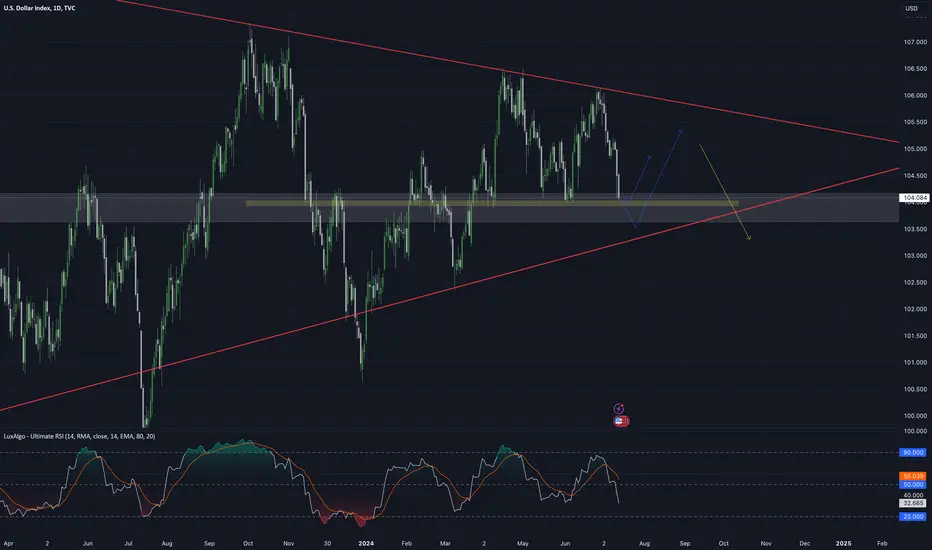Click the Apr label on time axis
Screen dimensions: 932x550
coord(8,543)
